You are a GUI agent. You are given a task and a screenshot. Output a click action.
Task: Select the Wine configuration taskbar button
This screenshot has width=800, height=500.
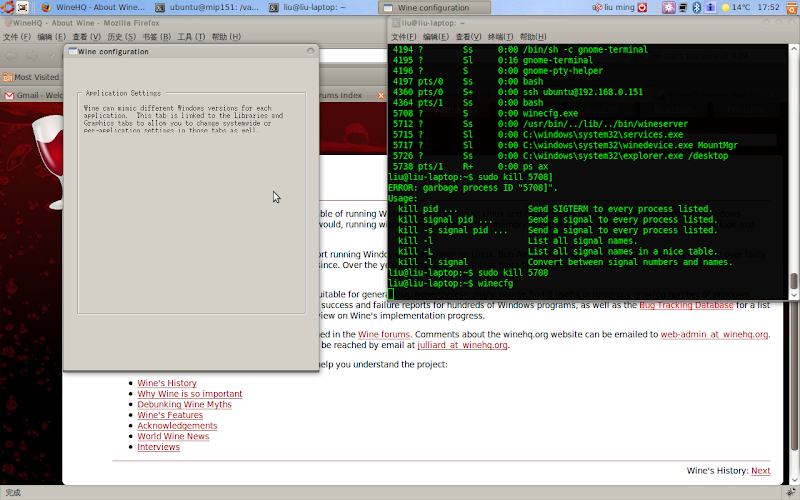(434, 7)
